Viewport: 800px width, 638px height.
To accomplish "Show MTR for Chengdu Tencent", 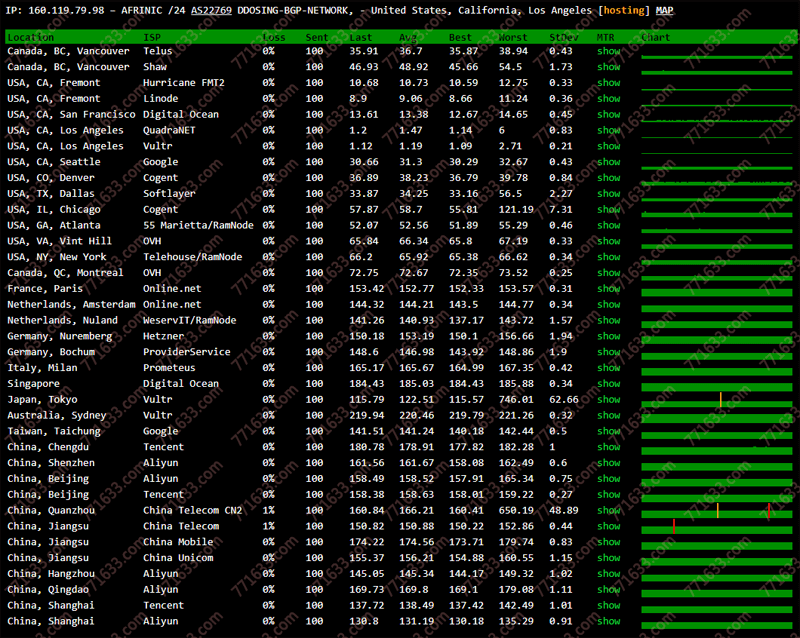I will tap(609, 447).
